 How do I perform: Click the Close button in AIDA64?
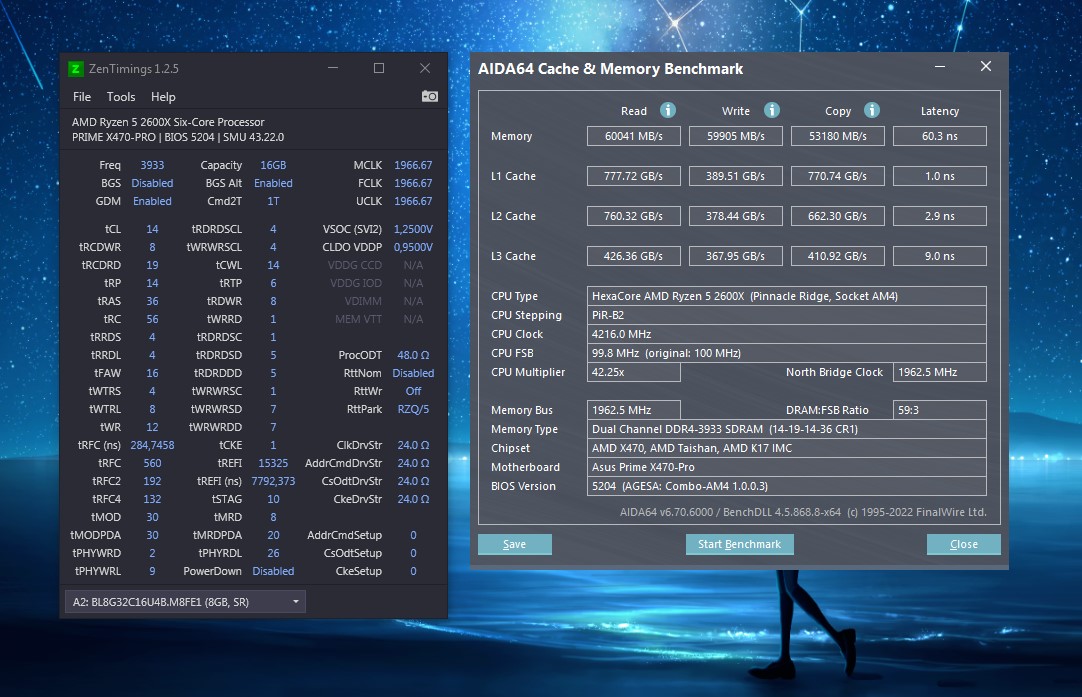pyautogui.click(x=963, y=544)
